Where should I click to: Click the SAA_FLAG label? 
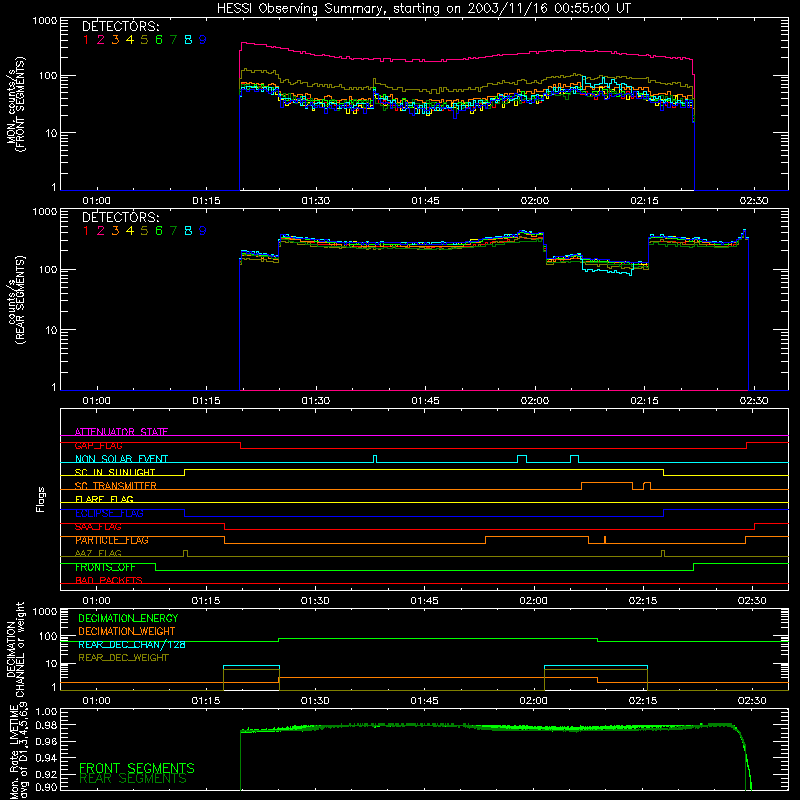coord(98,527)
